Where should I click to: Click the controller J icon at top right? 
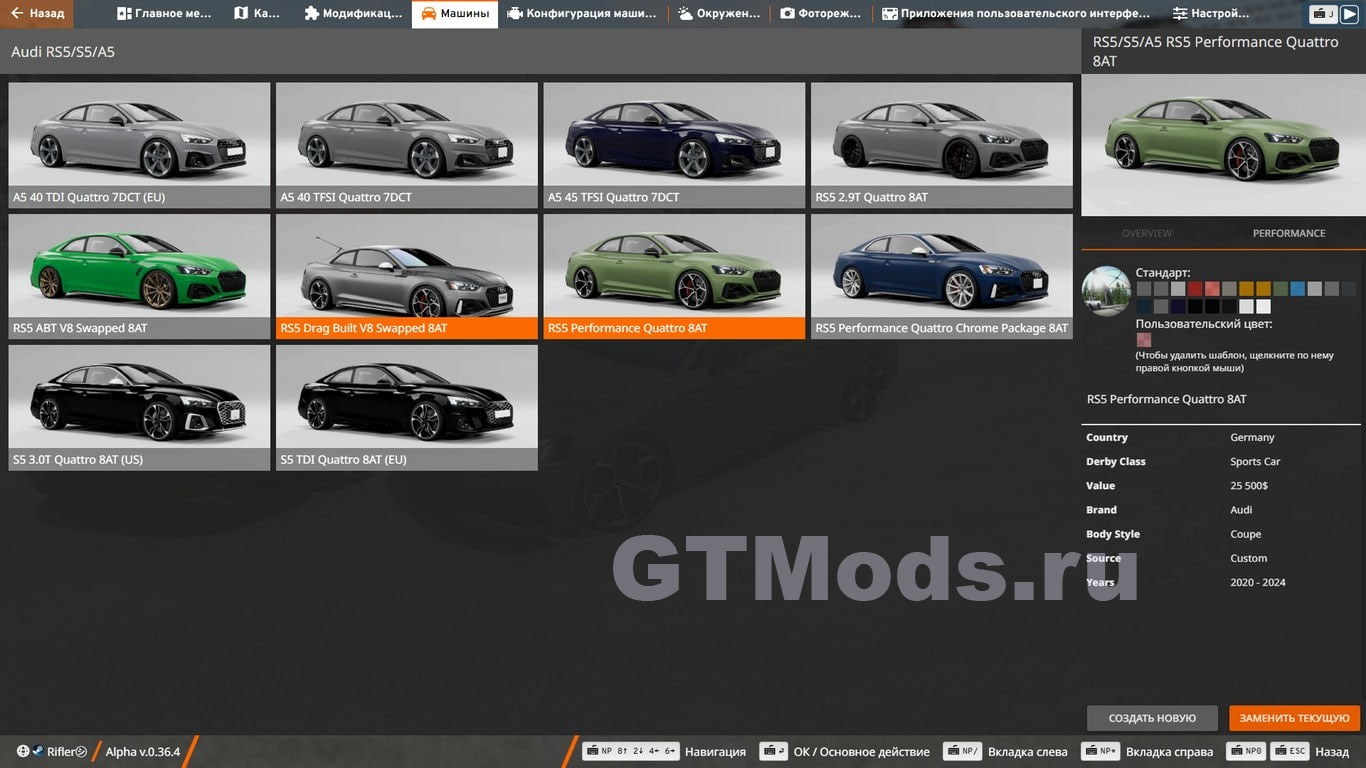coord(1324,14)
